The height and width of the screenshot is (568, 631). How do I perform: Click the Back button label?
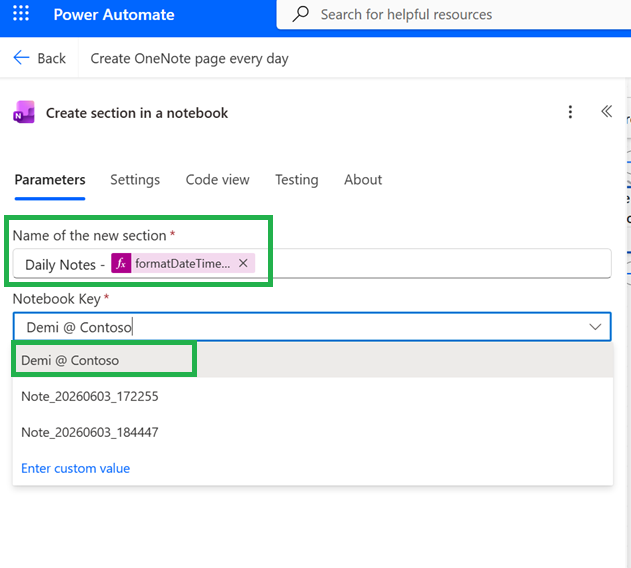(52, 58)
